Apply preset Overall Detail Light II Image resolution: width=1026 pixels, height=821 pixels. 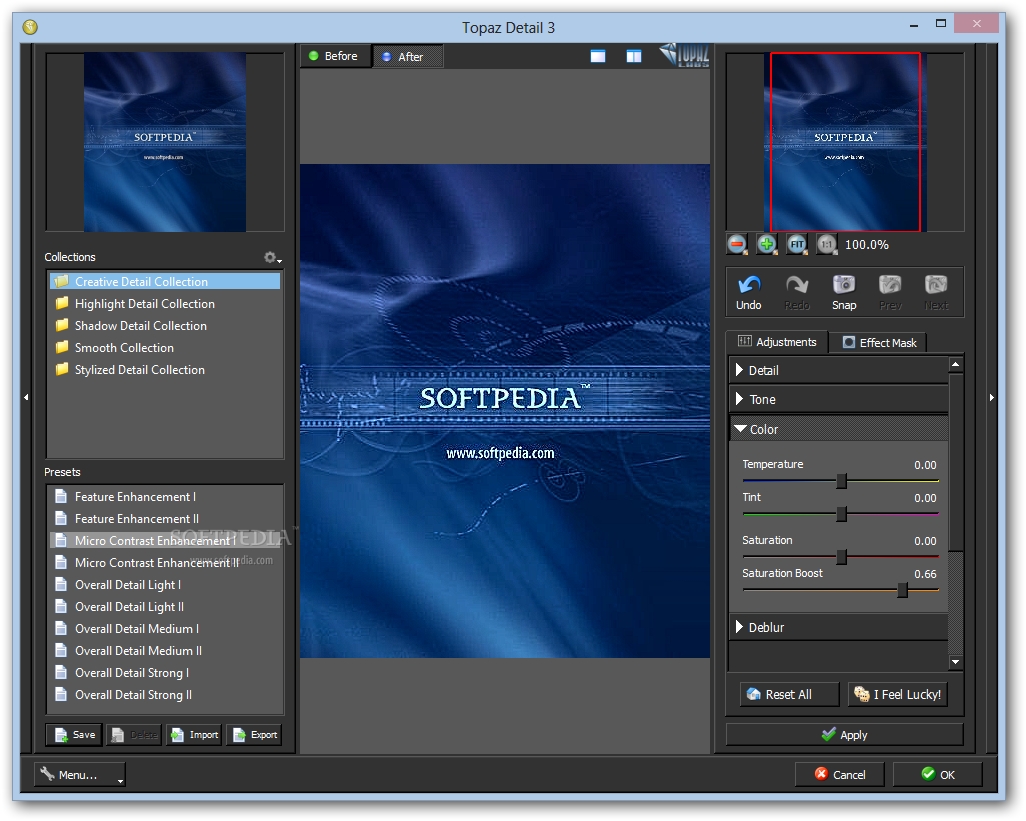(x=165, y=606)
